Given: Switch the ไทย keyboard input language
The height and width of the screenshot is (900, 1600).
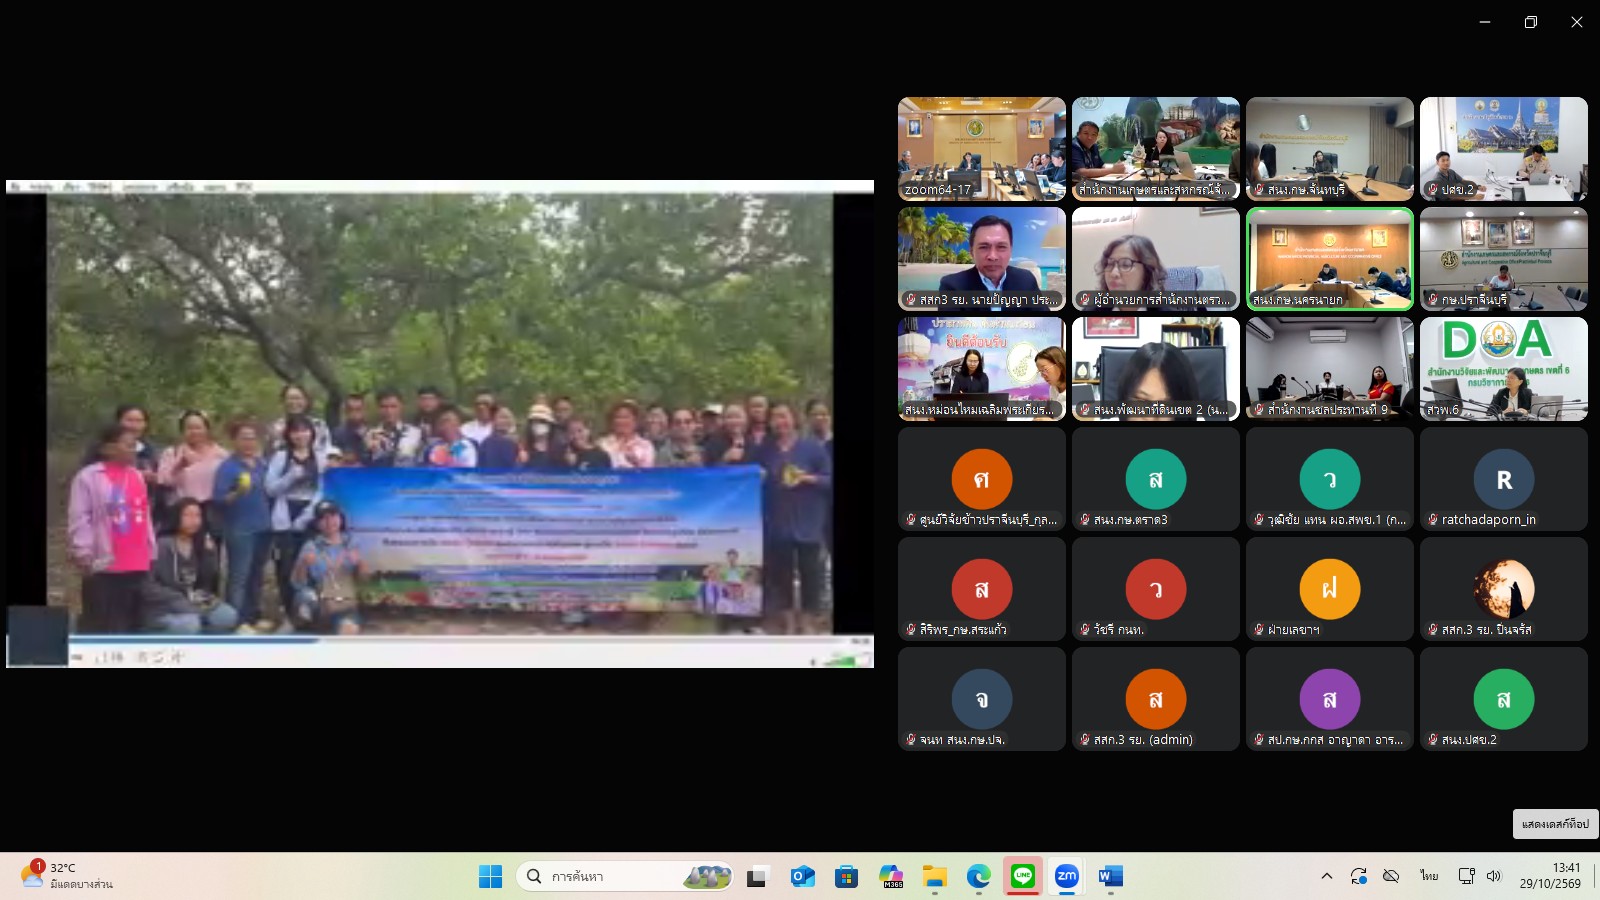Looking at the screenshot, I should pos(1429,876).
